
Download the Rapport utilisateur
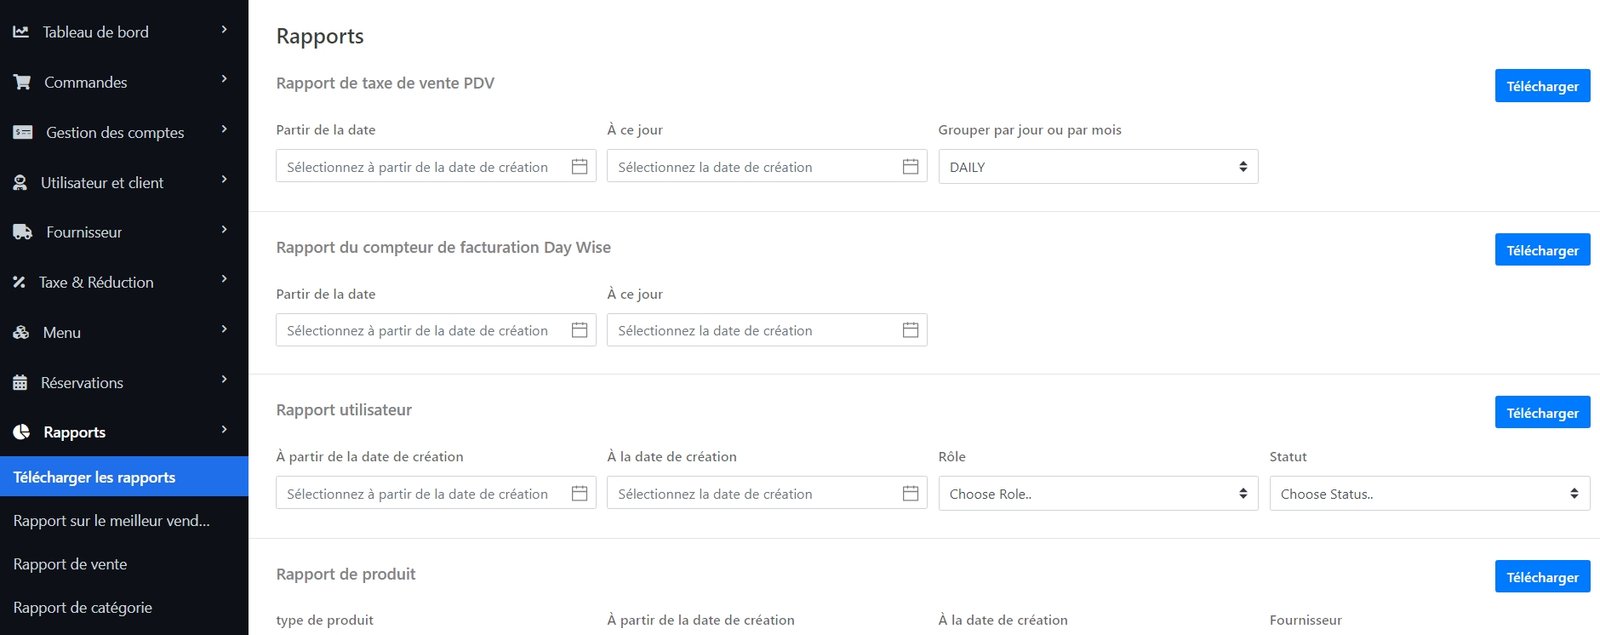pos(1541,412)
